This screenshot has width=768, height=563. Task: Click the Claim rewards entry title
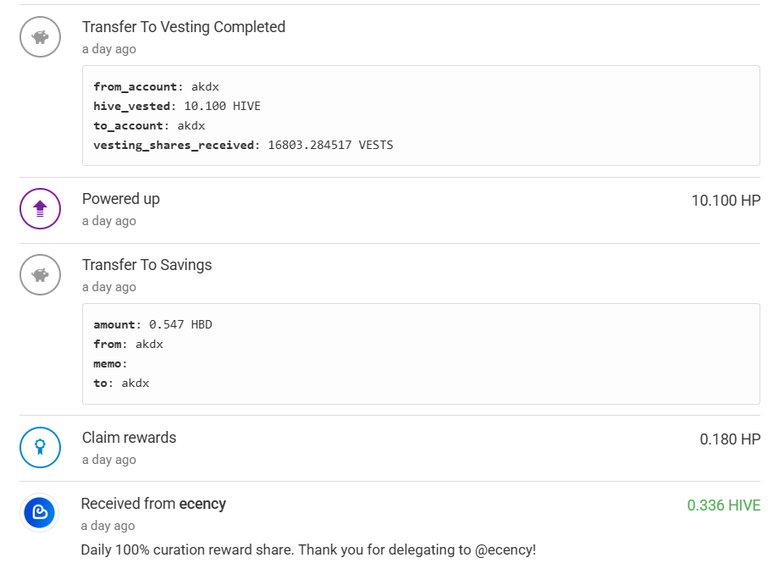click(129, 438)
